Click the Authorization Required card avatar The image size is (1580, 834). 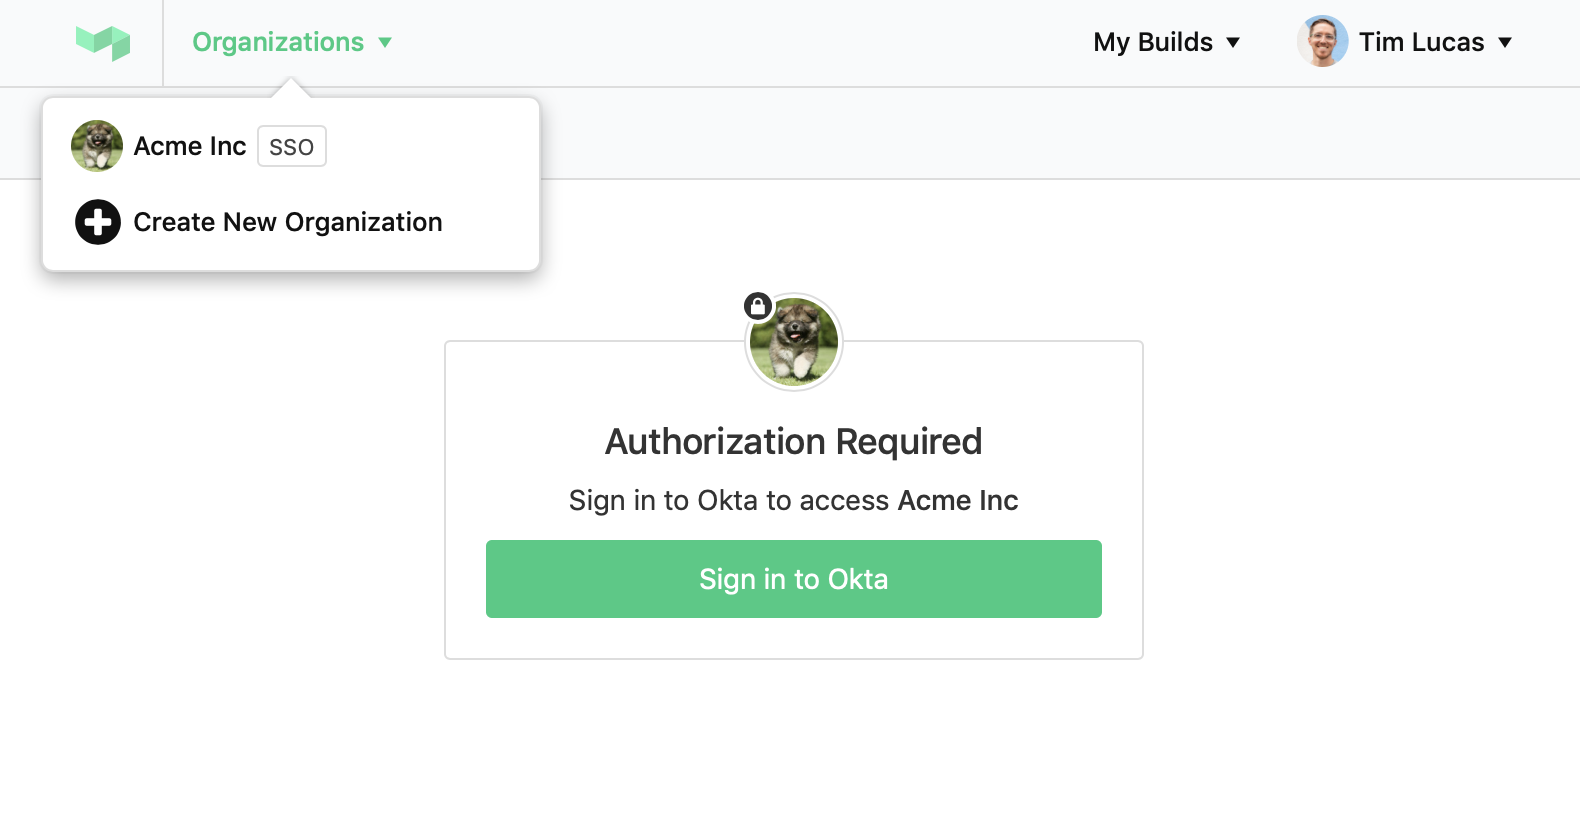coord(793,342)
